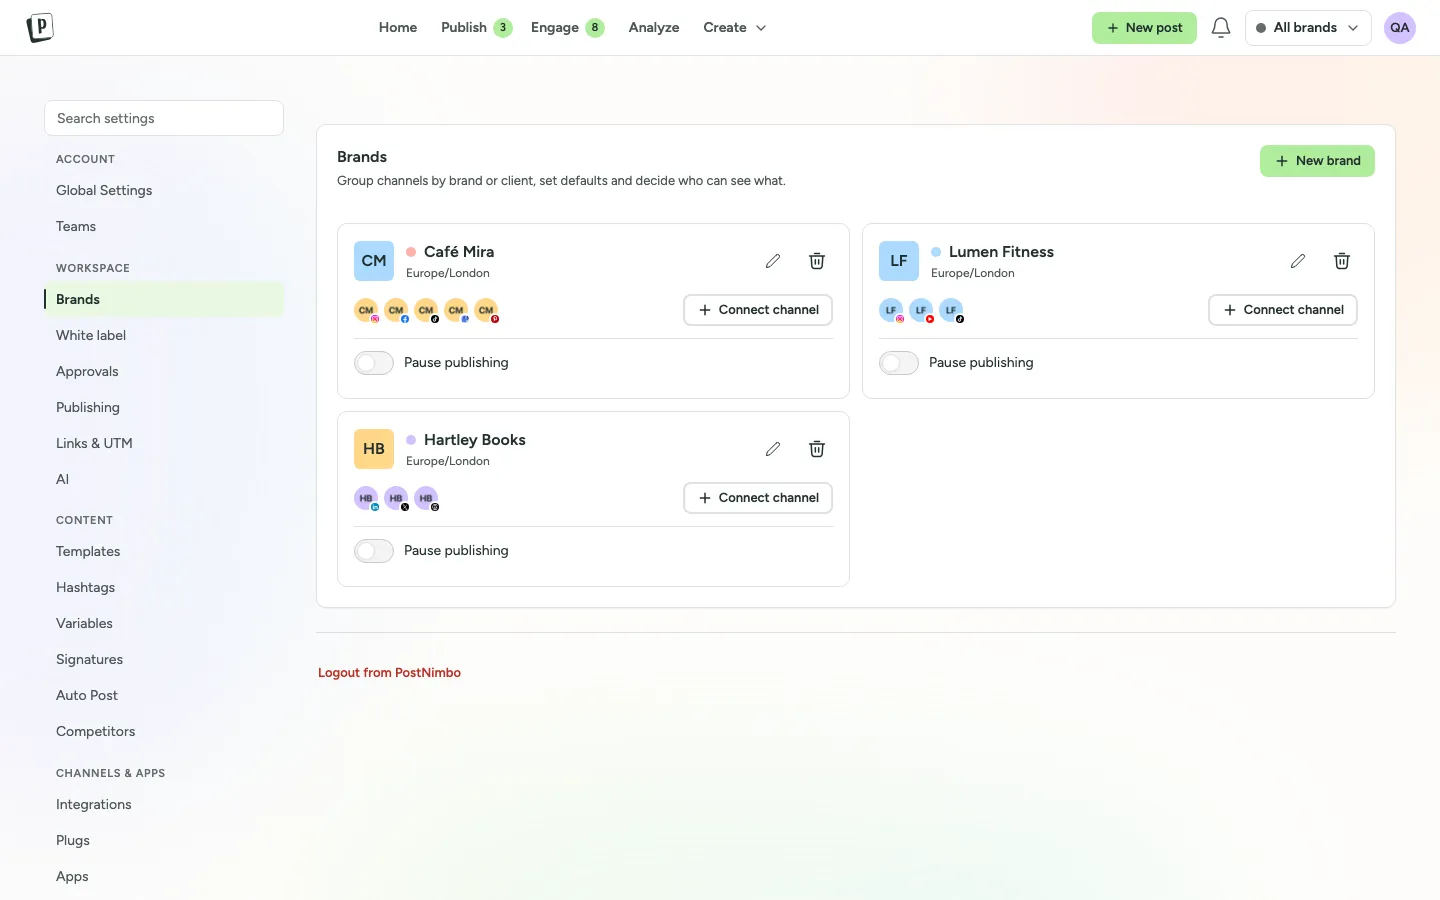Edit the Lumen Fitness brand
This screenshot has height=900, width=1440.
1298,261
